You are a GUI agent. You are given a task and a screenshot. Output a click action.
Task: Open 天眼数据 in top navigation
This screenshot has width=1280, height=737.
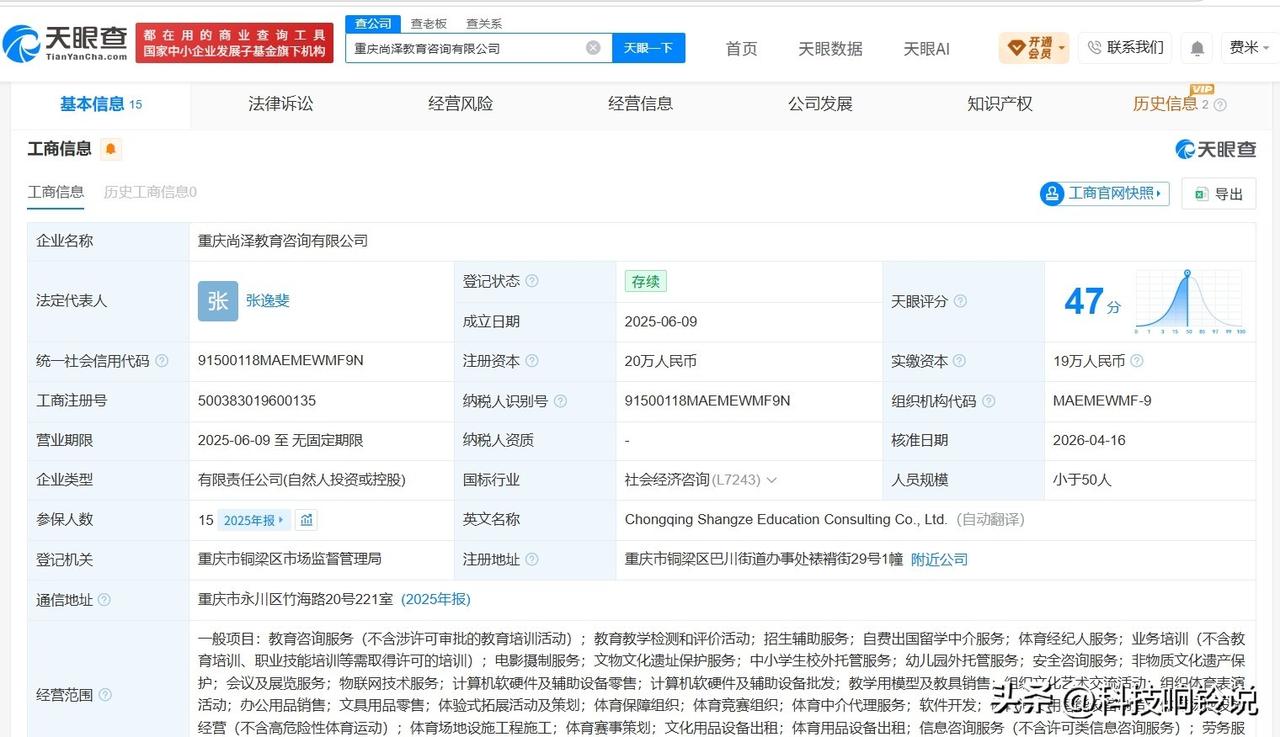pos(830,48)
